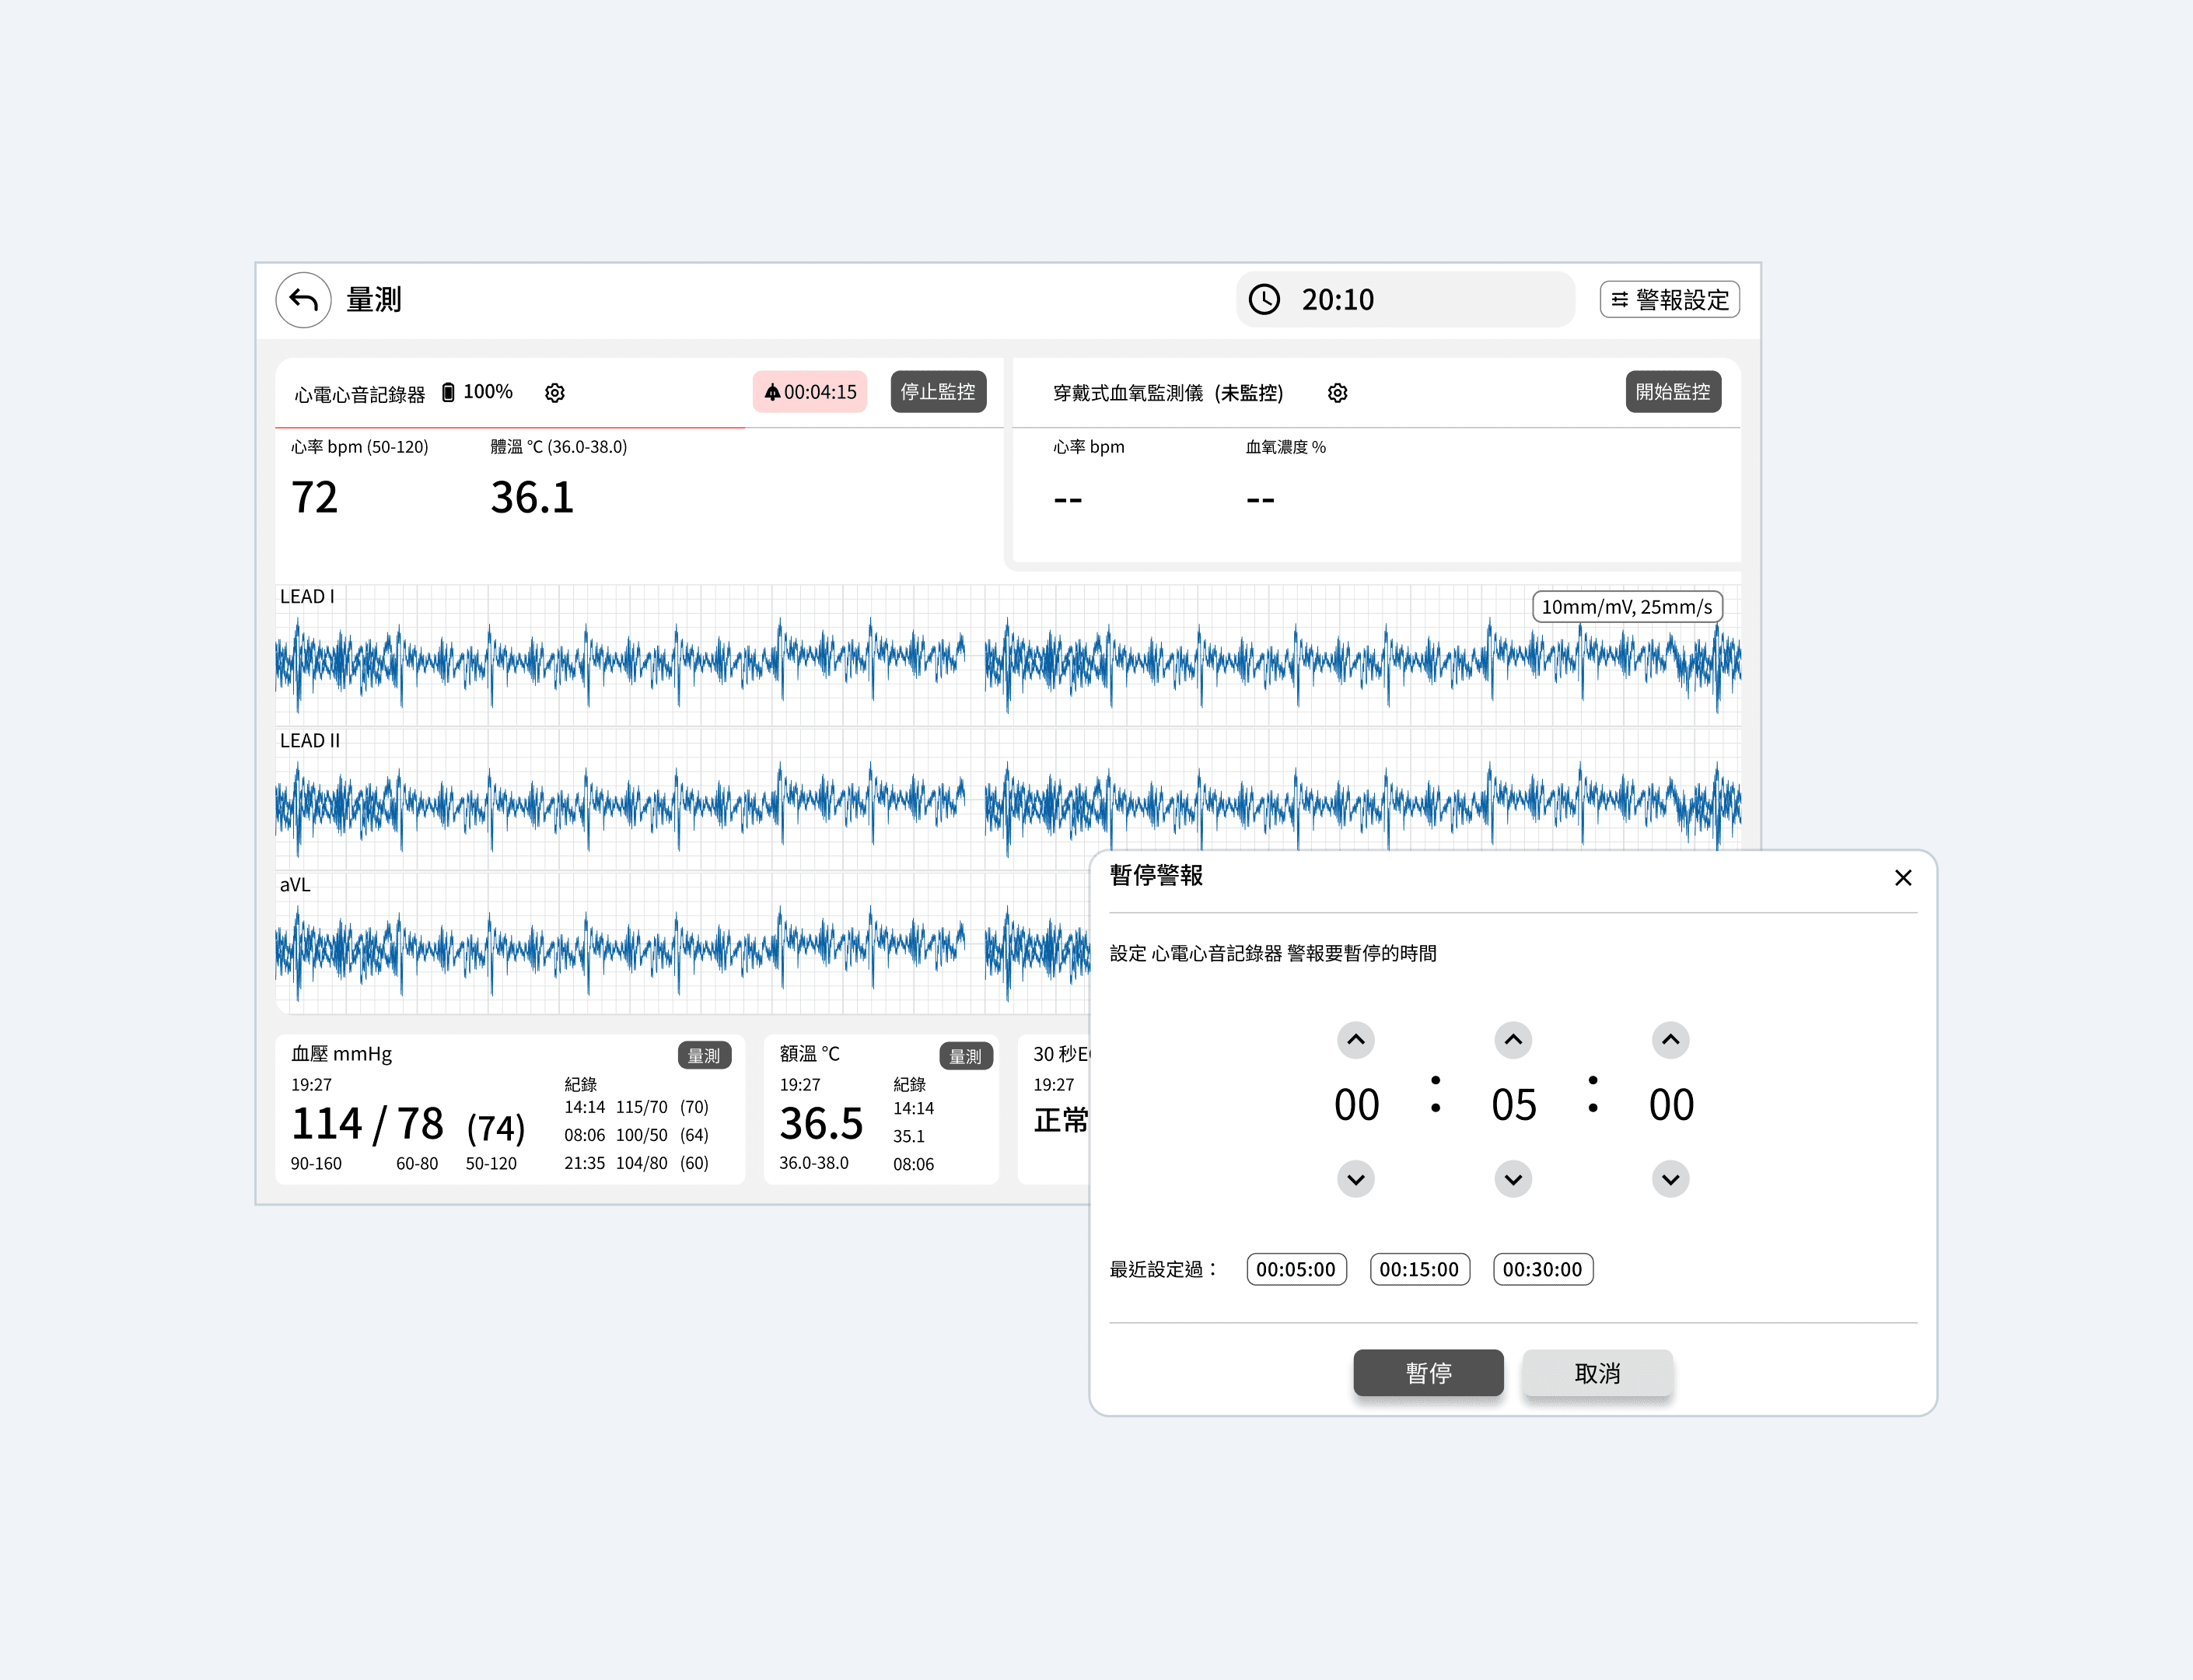Screen dimensions: 2193x1680
Task: Click the alarm bell timer 00:04:15
Action: (810, 392)
